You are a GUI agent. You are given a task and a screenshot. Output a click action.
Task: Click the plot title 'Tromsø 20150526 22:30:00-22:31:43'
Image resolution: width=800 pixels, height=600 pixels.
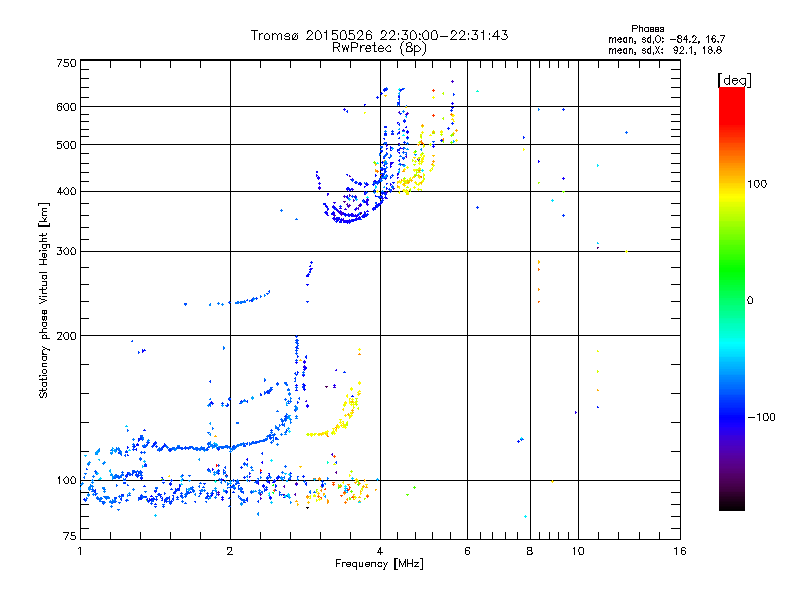[379, 35]
